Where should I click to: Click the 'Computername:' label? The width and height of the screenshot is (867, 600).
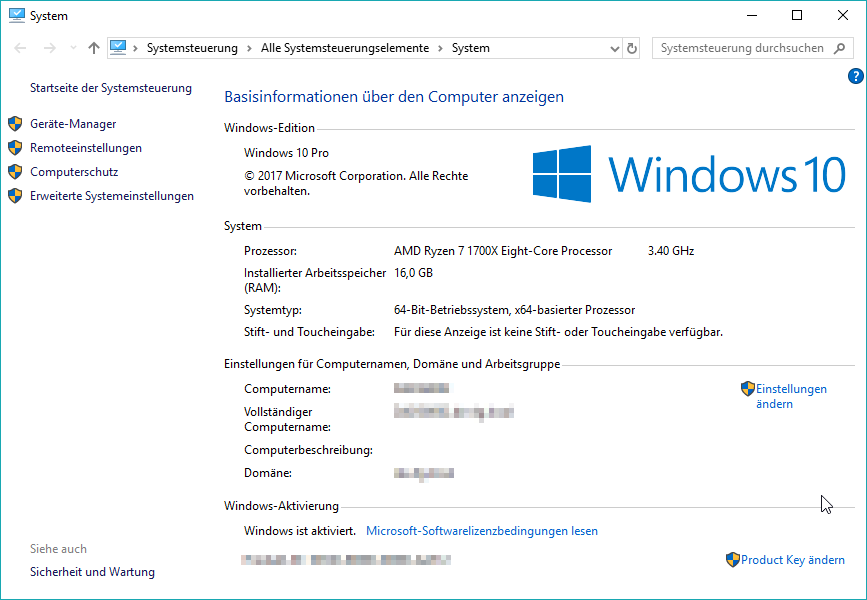(288, 389)
